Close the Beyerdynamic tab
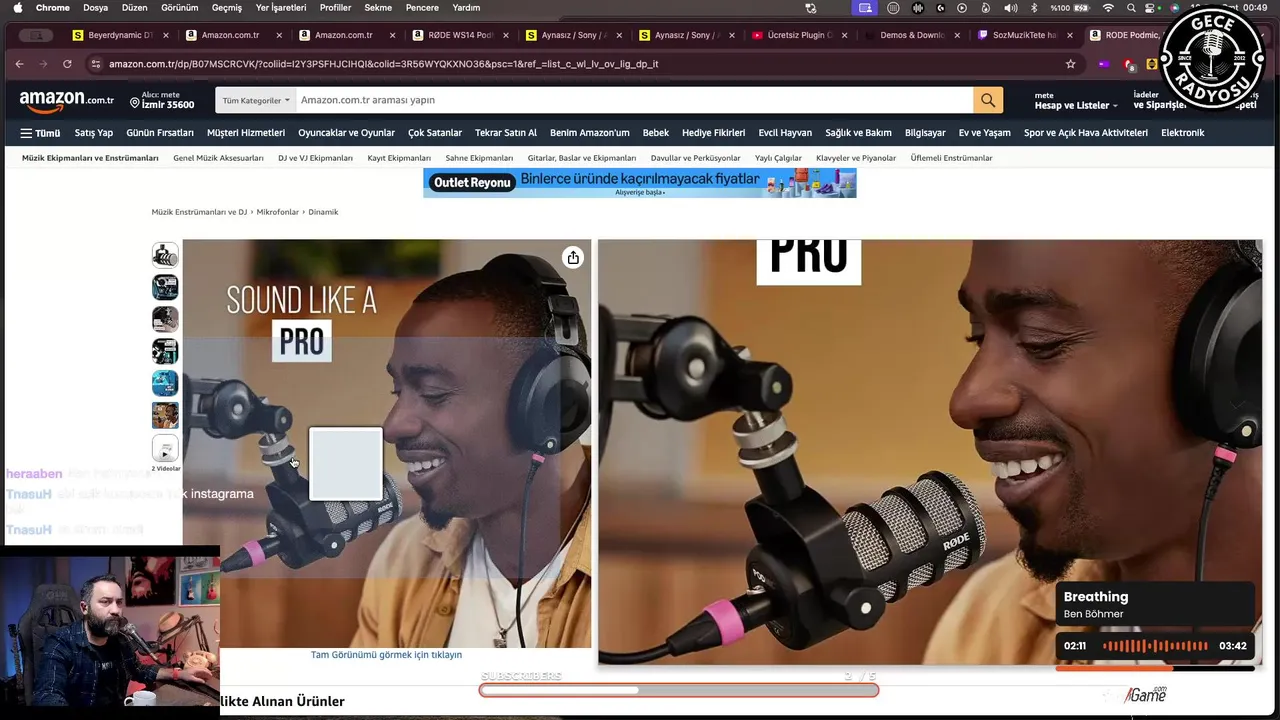Image resolution: width=1280 pixels, height=720 pixels. (x=165, y=35)
